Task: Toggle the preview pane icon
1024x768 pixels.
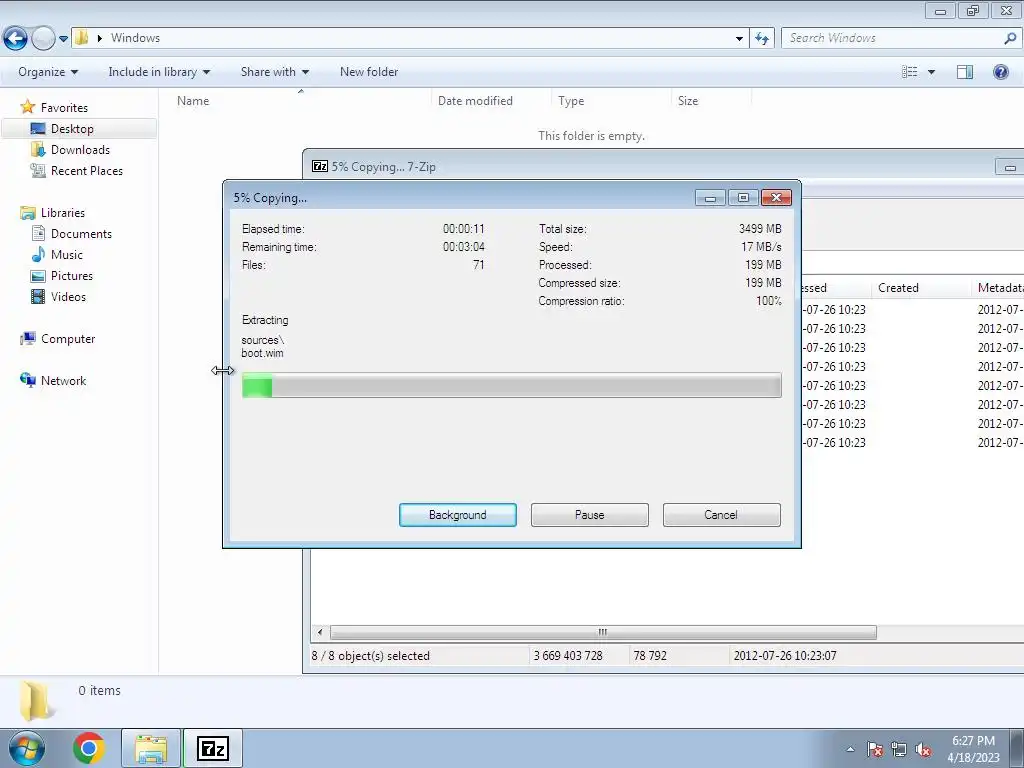Action: [x=965, y=72]
